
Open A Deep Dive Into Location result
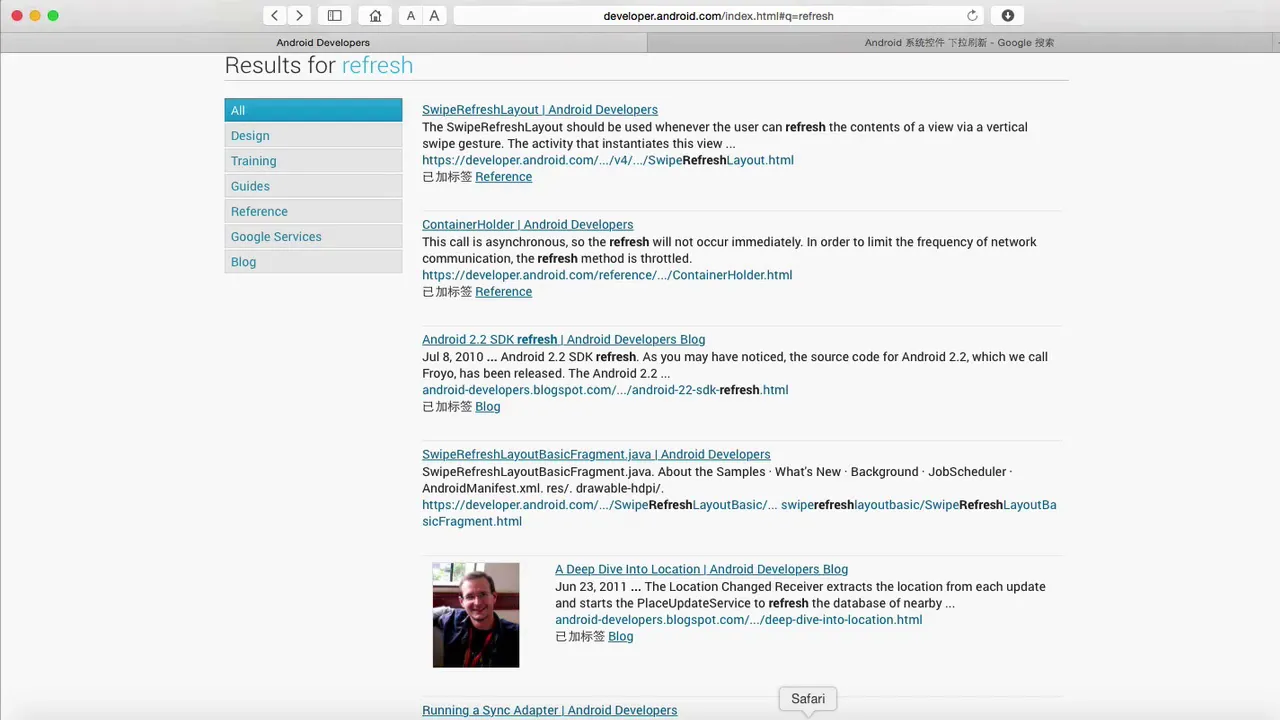[x=701, y=569]
